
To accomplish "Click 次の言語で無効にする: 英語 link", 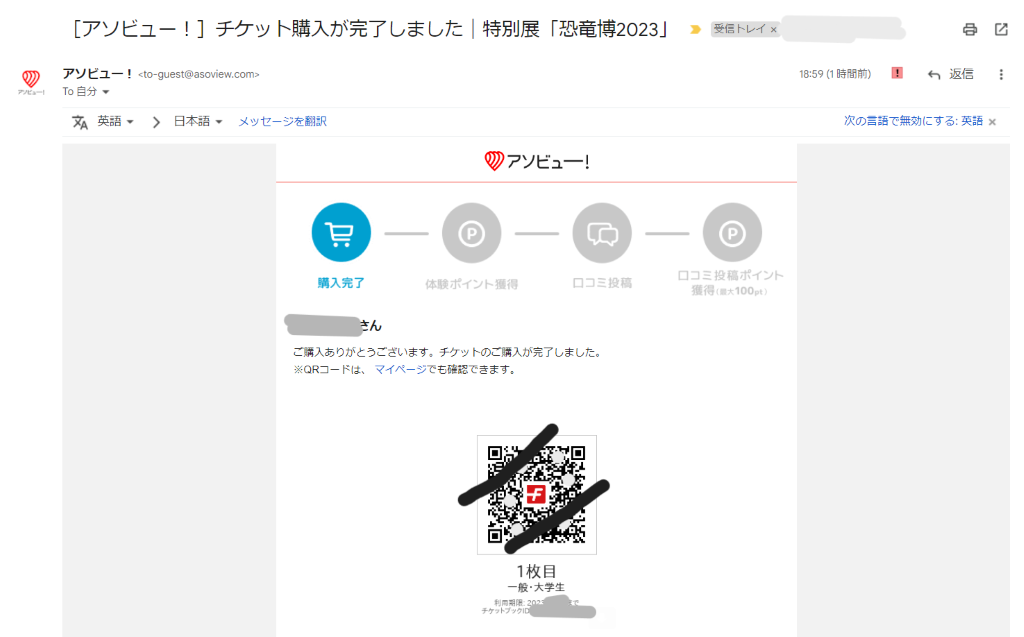I will coord(913,121).
